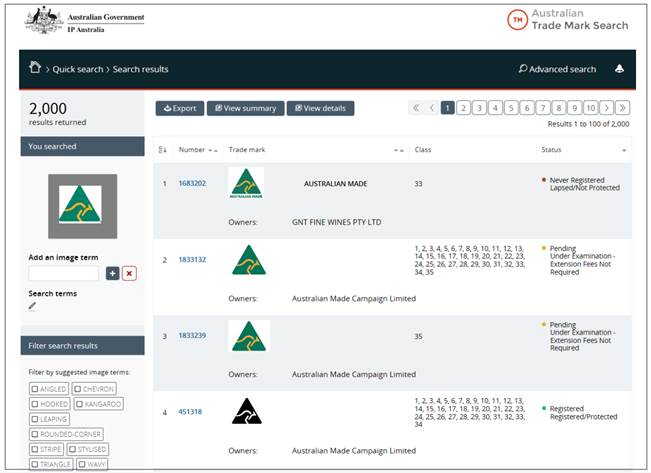Go to results page 7

[543, 108]
